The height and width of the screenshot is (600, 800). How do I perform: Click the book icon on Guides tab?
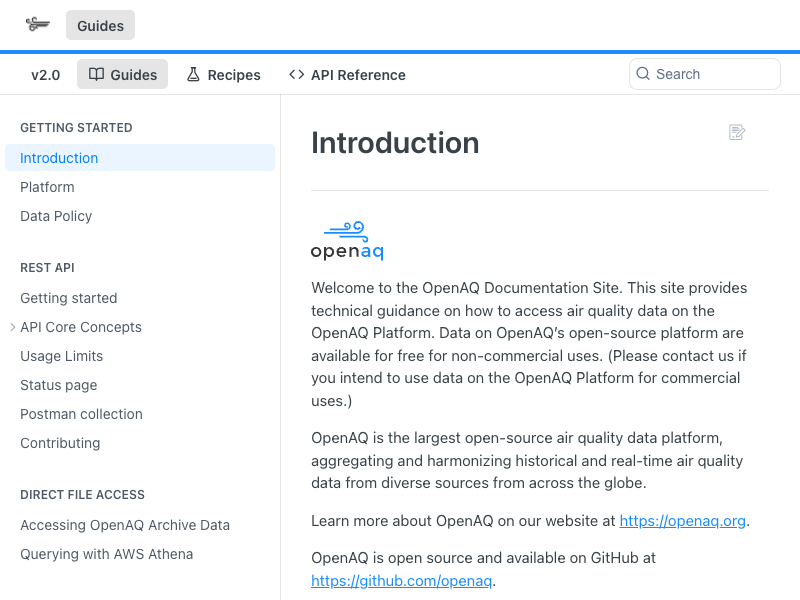click(x=96, y=74)
